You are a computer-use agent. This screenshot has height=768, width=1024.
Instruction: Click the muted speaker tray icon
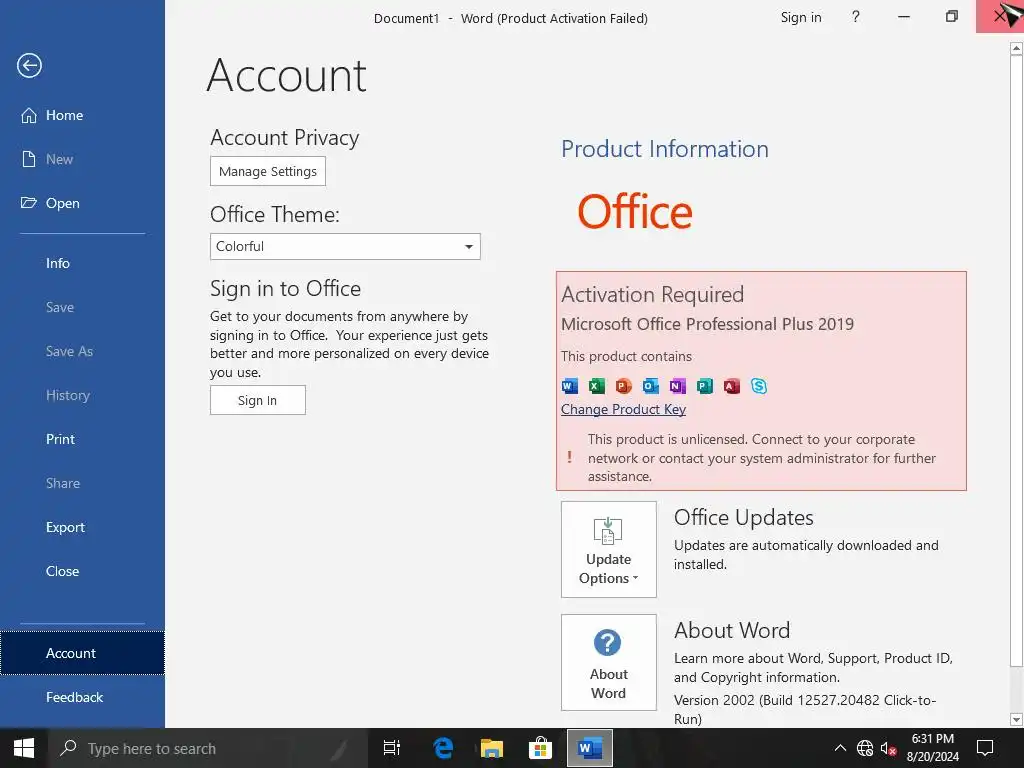coord(888,748)
